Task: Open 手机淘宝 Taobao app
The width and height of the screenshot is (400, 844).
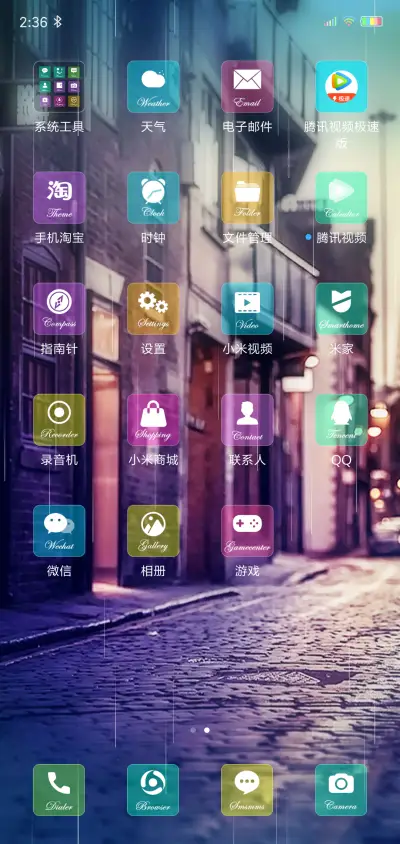Action: (59, 198)
